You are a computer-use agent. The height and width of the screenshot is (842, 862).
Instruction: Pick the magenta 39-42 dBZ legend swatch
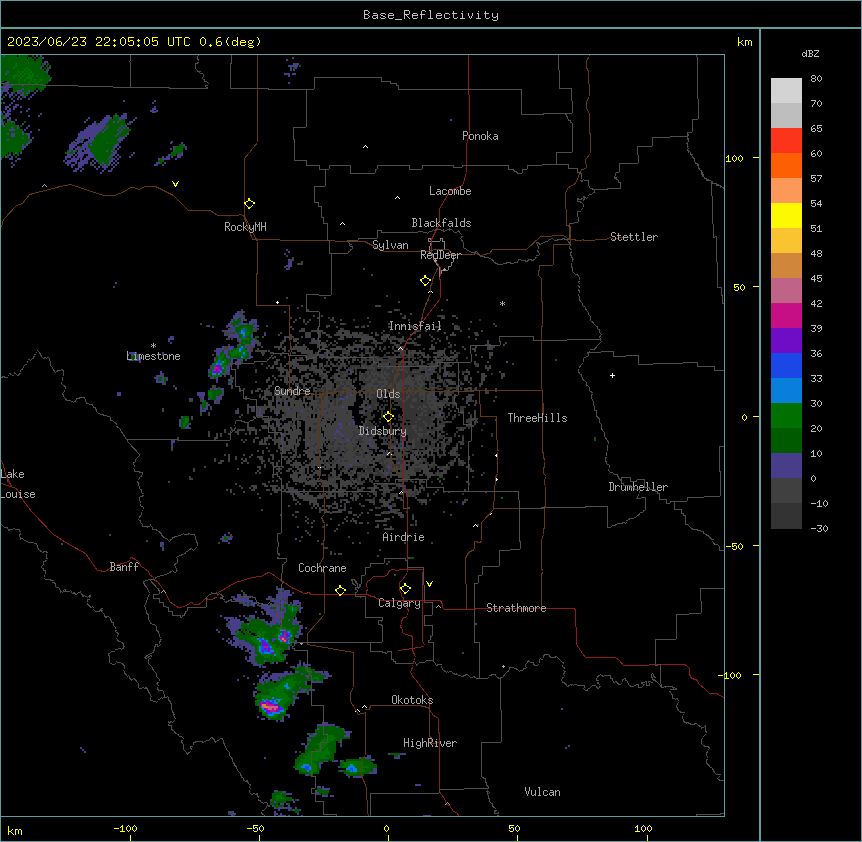click(x=786, y=315)
